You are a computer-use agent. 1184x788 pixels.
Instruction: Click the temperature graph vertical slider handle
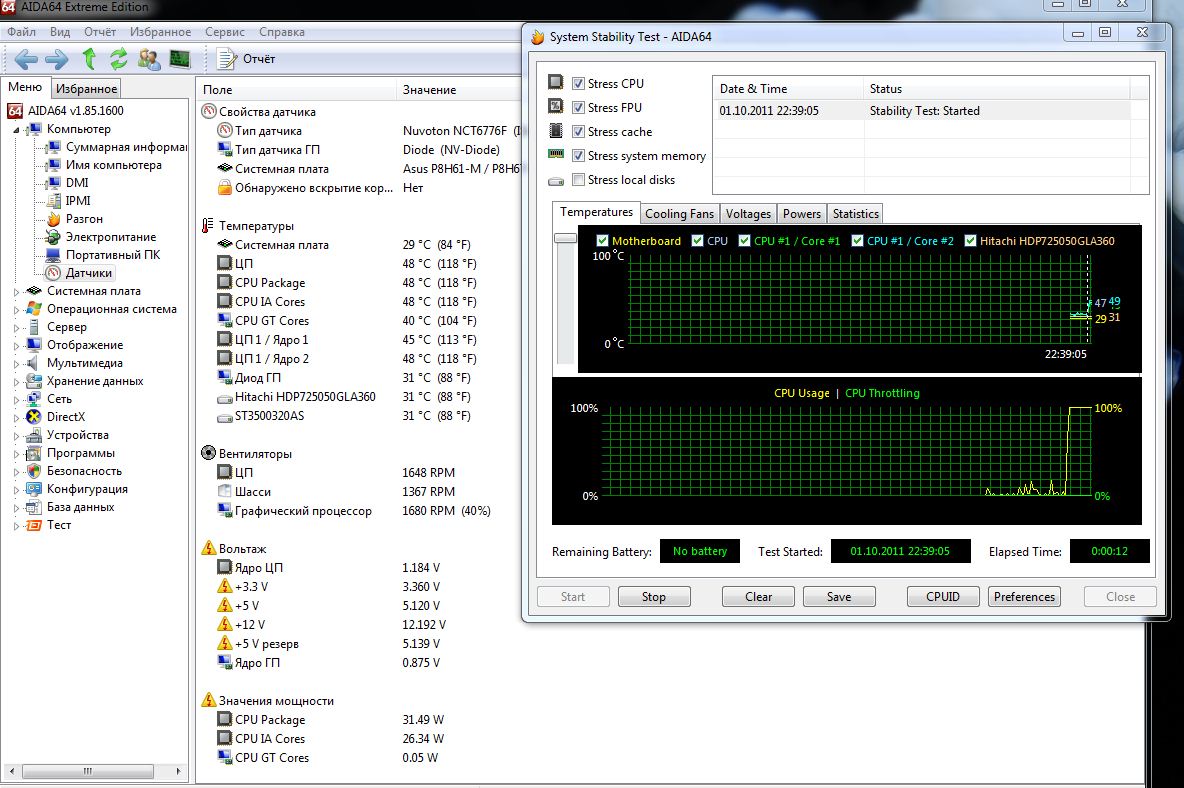[565, 239]
